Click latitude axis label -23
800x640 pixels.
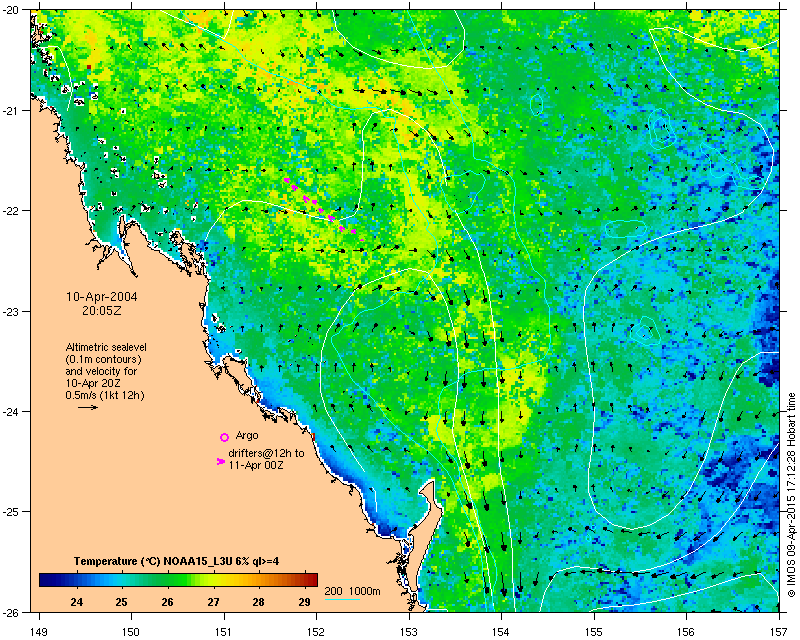click(11, 311)
